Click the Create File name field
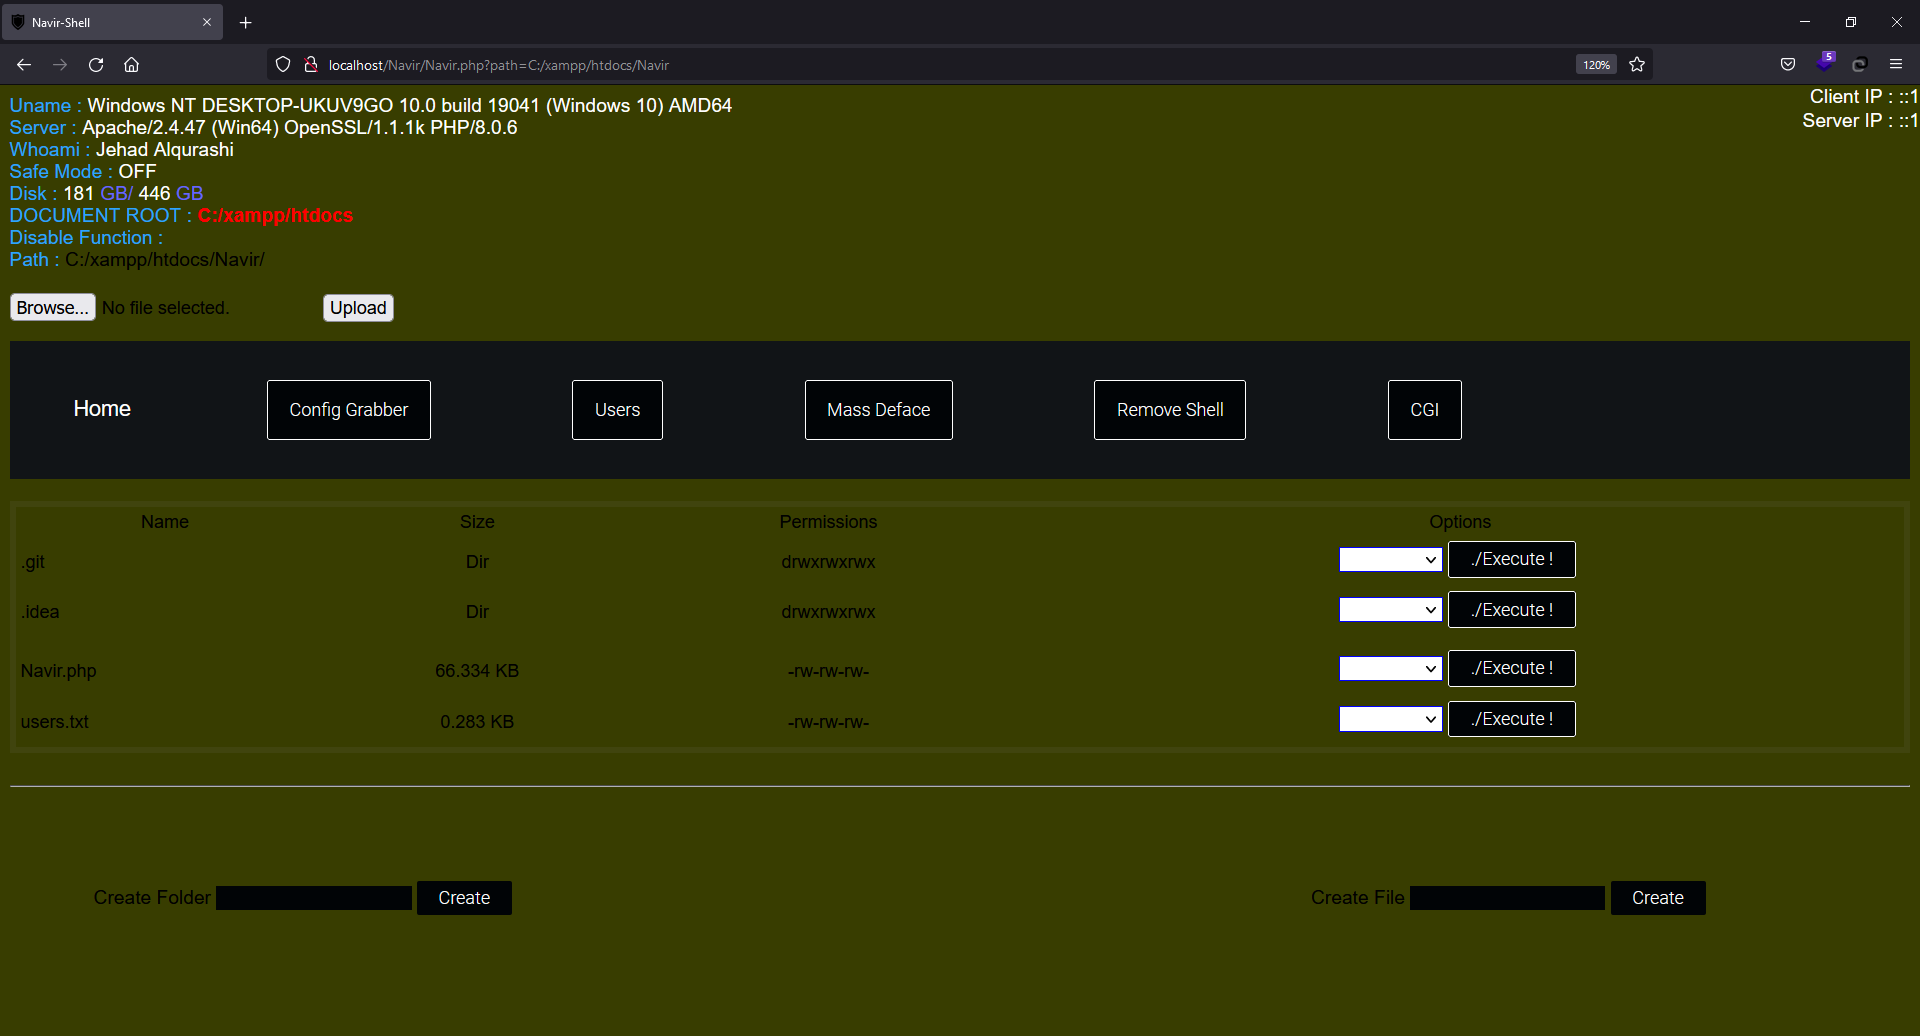This screenshot has width=1920, height=1036. point(1507,898)
